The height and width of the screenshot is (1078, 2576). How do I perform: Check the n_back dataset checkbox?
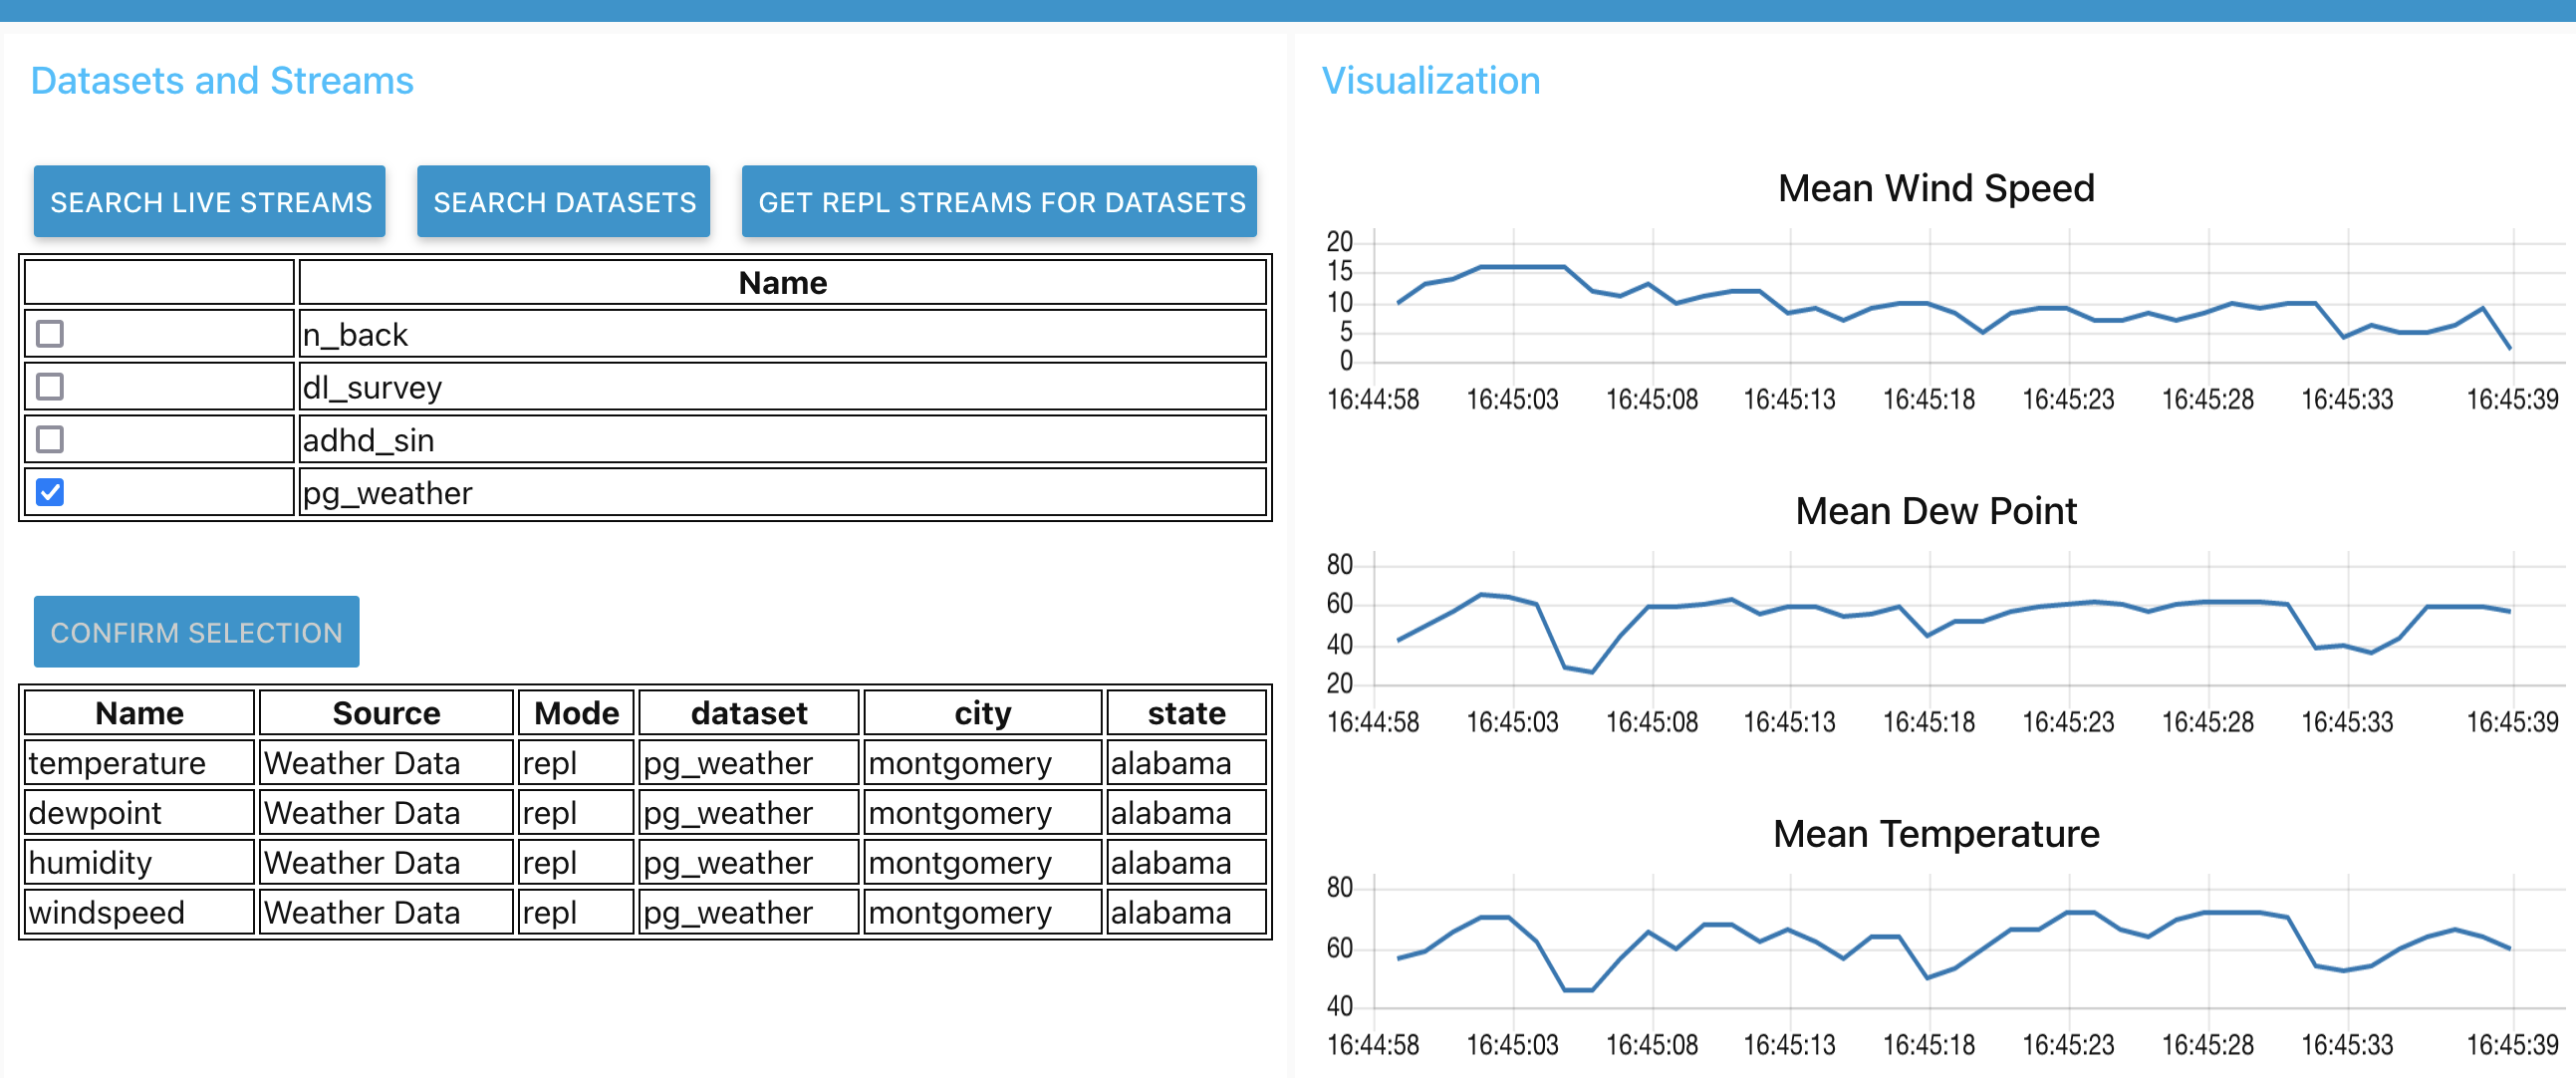(50, 334)
